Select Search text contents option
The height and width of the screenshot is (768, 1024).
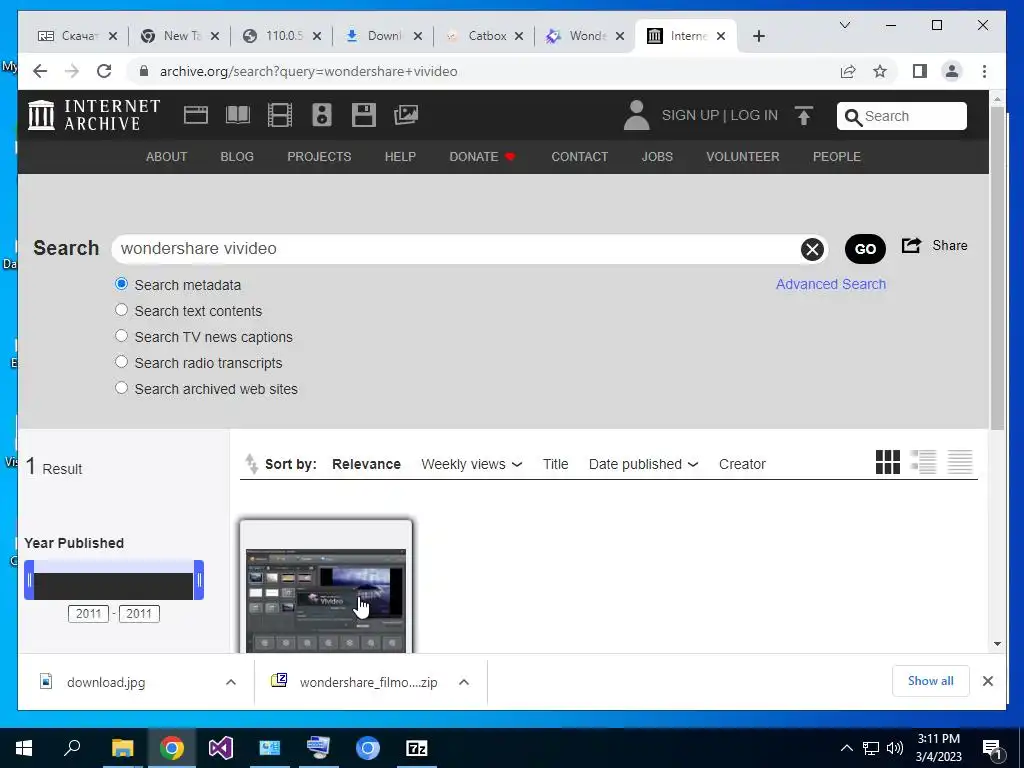coord(121,310)
